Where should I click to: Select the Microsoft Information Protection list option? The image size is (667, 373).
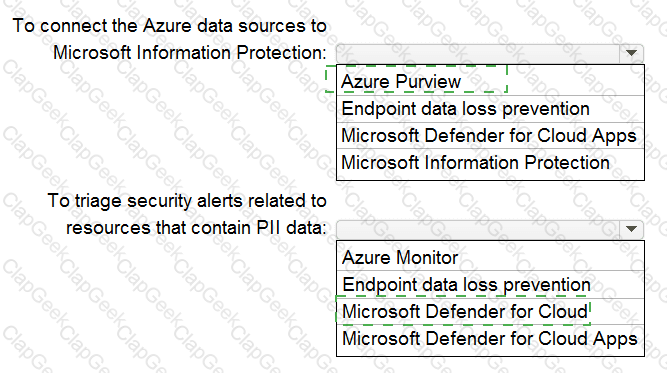point(490,163)
